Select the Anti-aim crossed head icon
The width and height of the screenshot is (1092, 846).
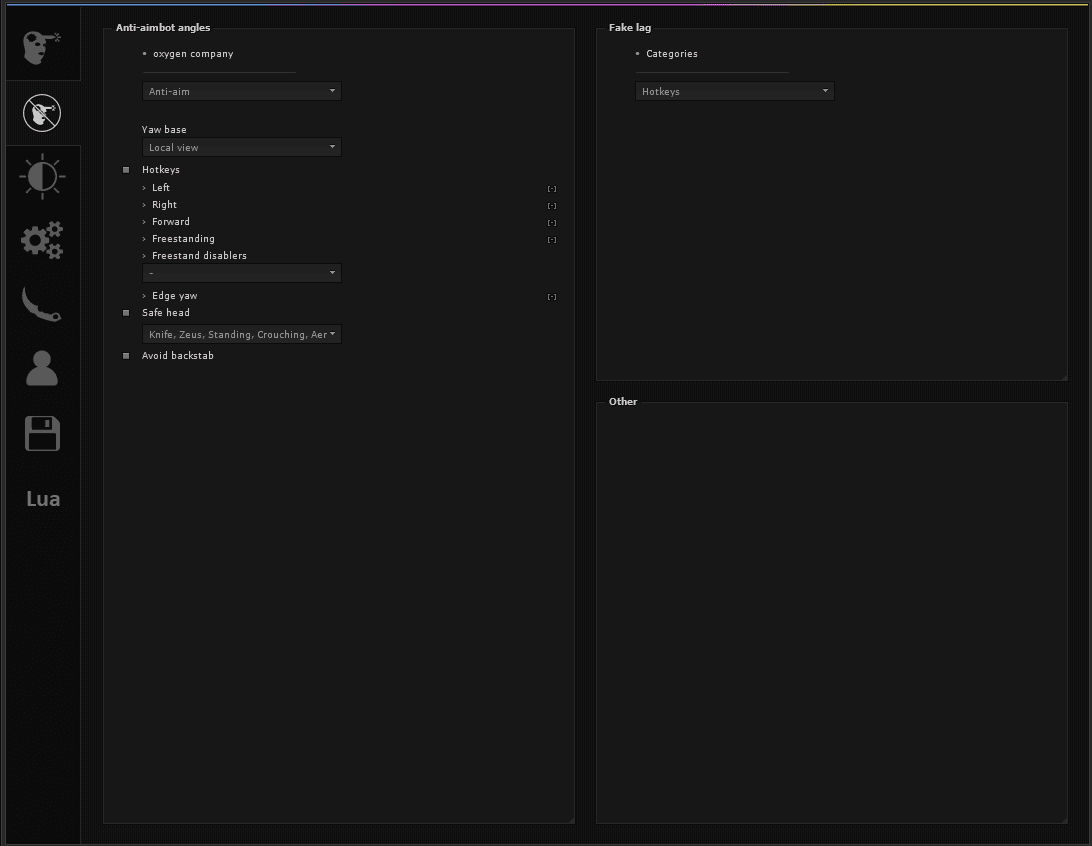[x=42, y=113]
